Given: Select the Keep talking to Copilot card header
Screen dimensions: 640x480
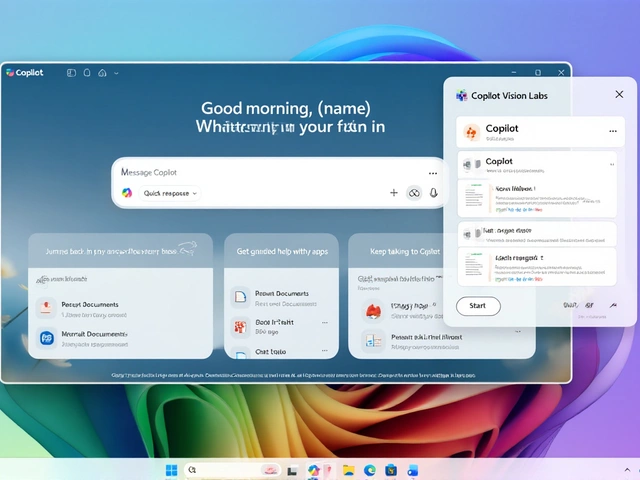Looking at the screenshot, I should click(x=404, y=251).
